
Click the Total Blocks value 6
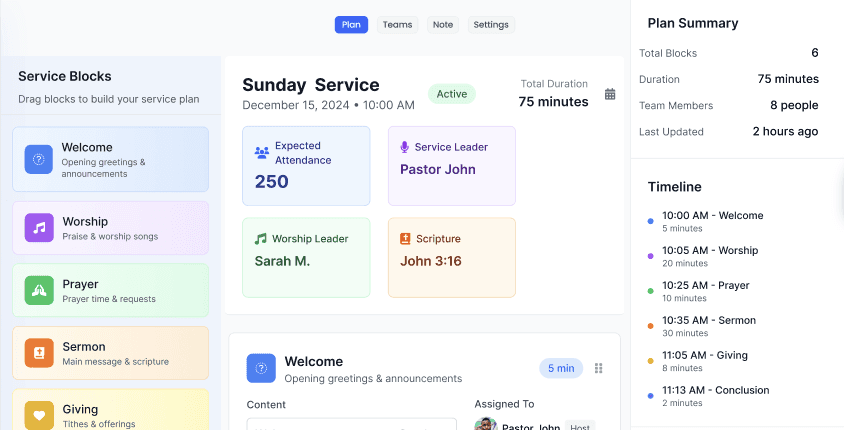tap(815, 53)
